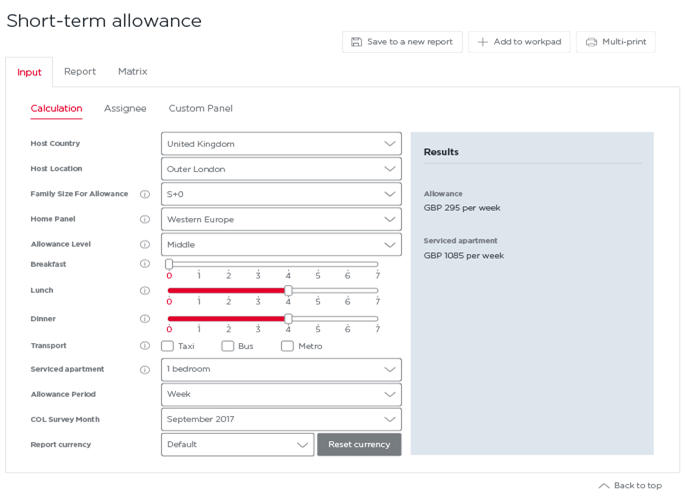685x500 pixels.
Task: Click serviced apartment value GBP 1085 per week
Action: pos(464,255)
